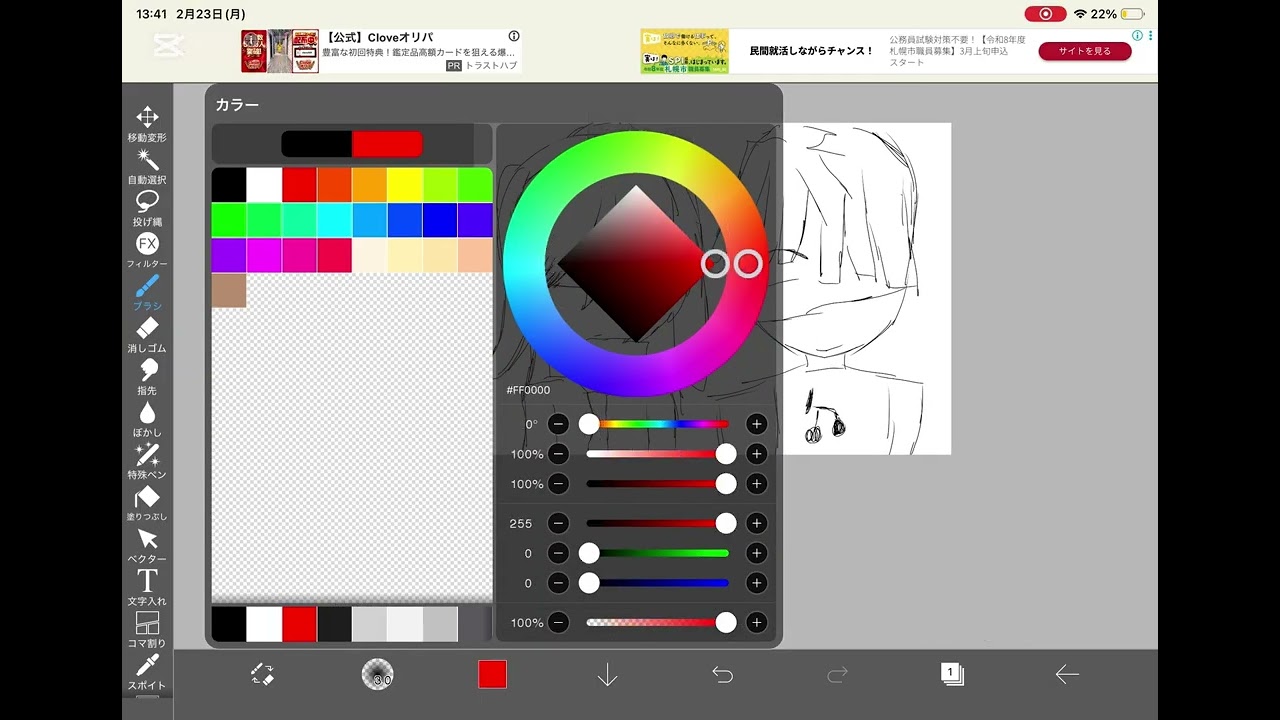The image size is (1280, 720).
Task: Select the 塗りつぶし fill bucket tool
Action: point(147,504)
